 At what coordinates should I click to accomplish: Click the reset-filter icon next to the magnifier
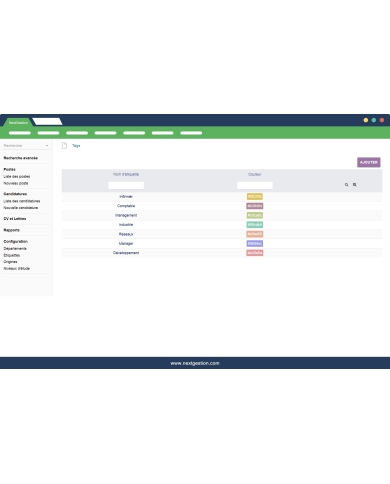pyautogui.click(x=355, y=185)
